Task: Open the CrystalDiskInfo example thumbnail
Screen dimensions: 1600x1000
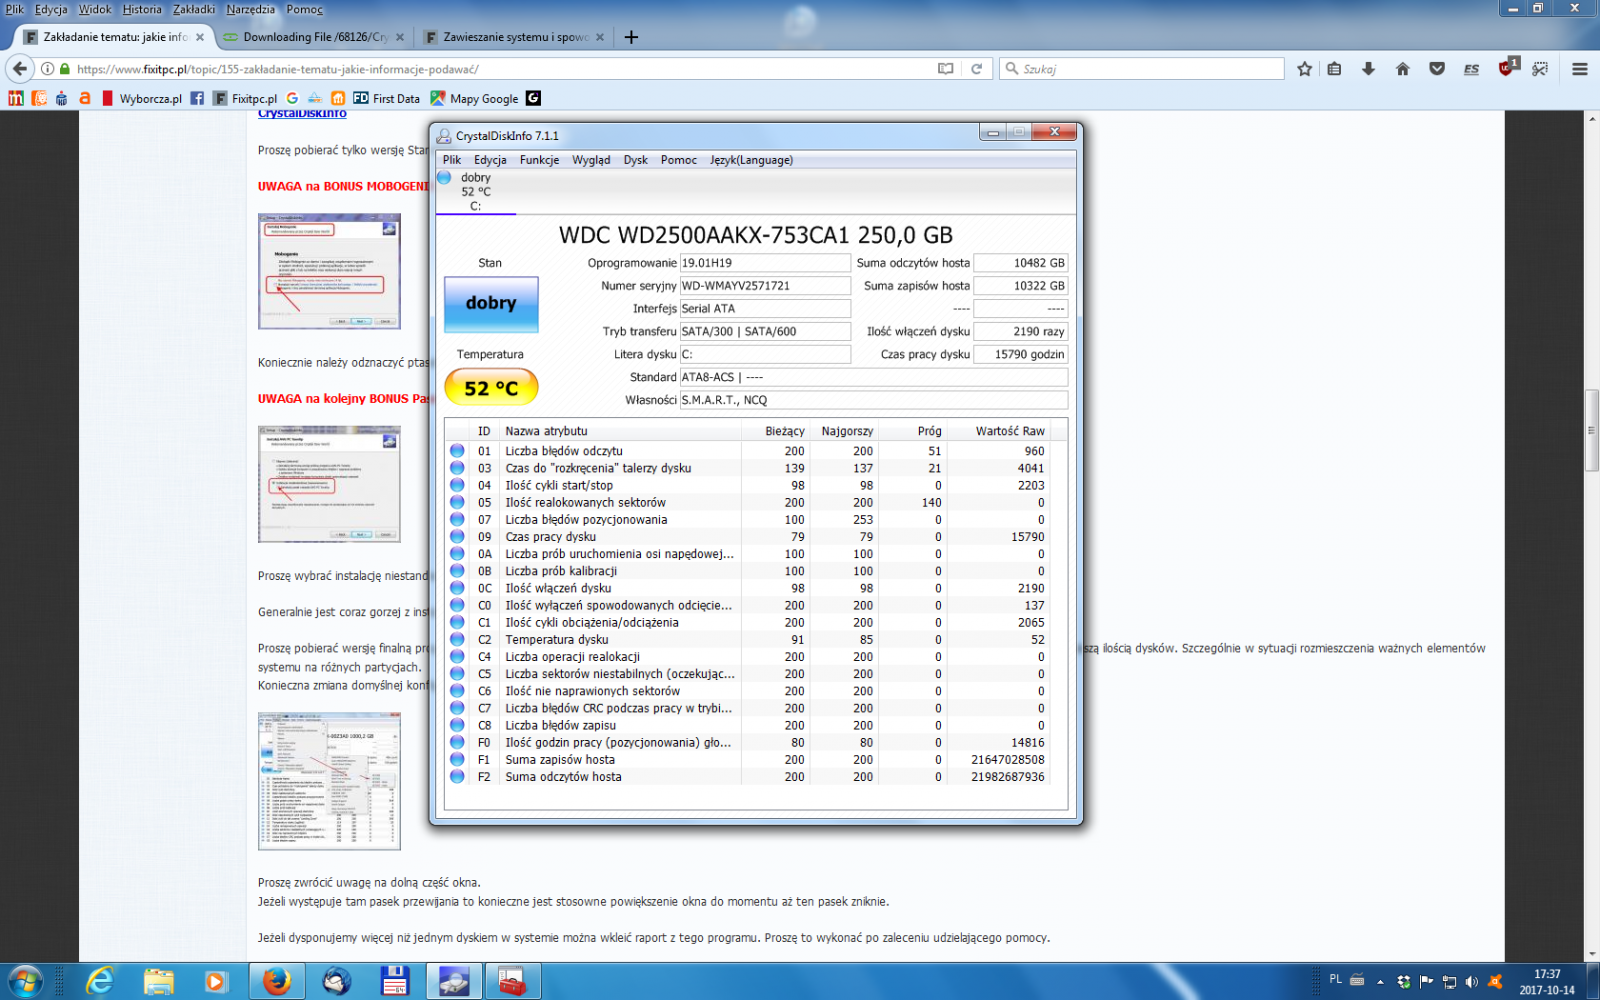Action: coord(329,781)
